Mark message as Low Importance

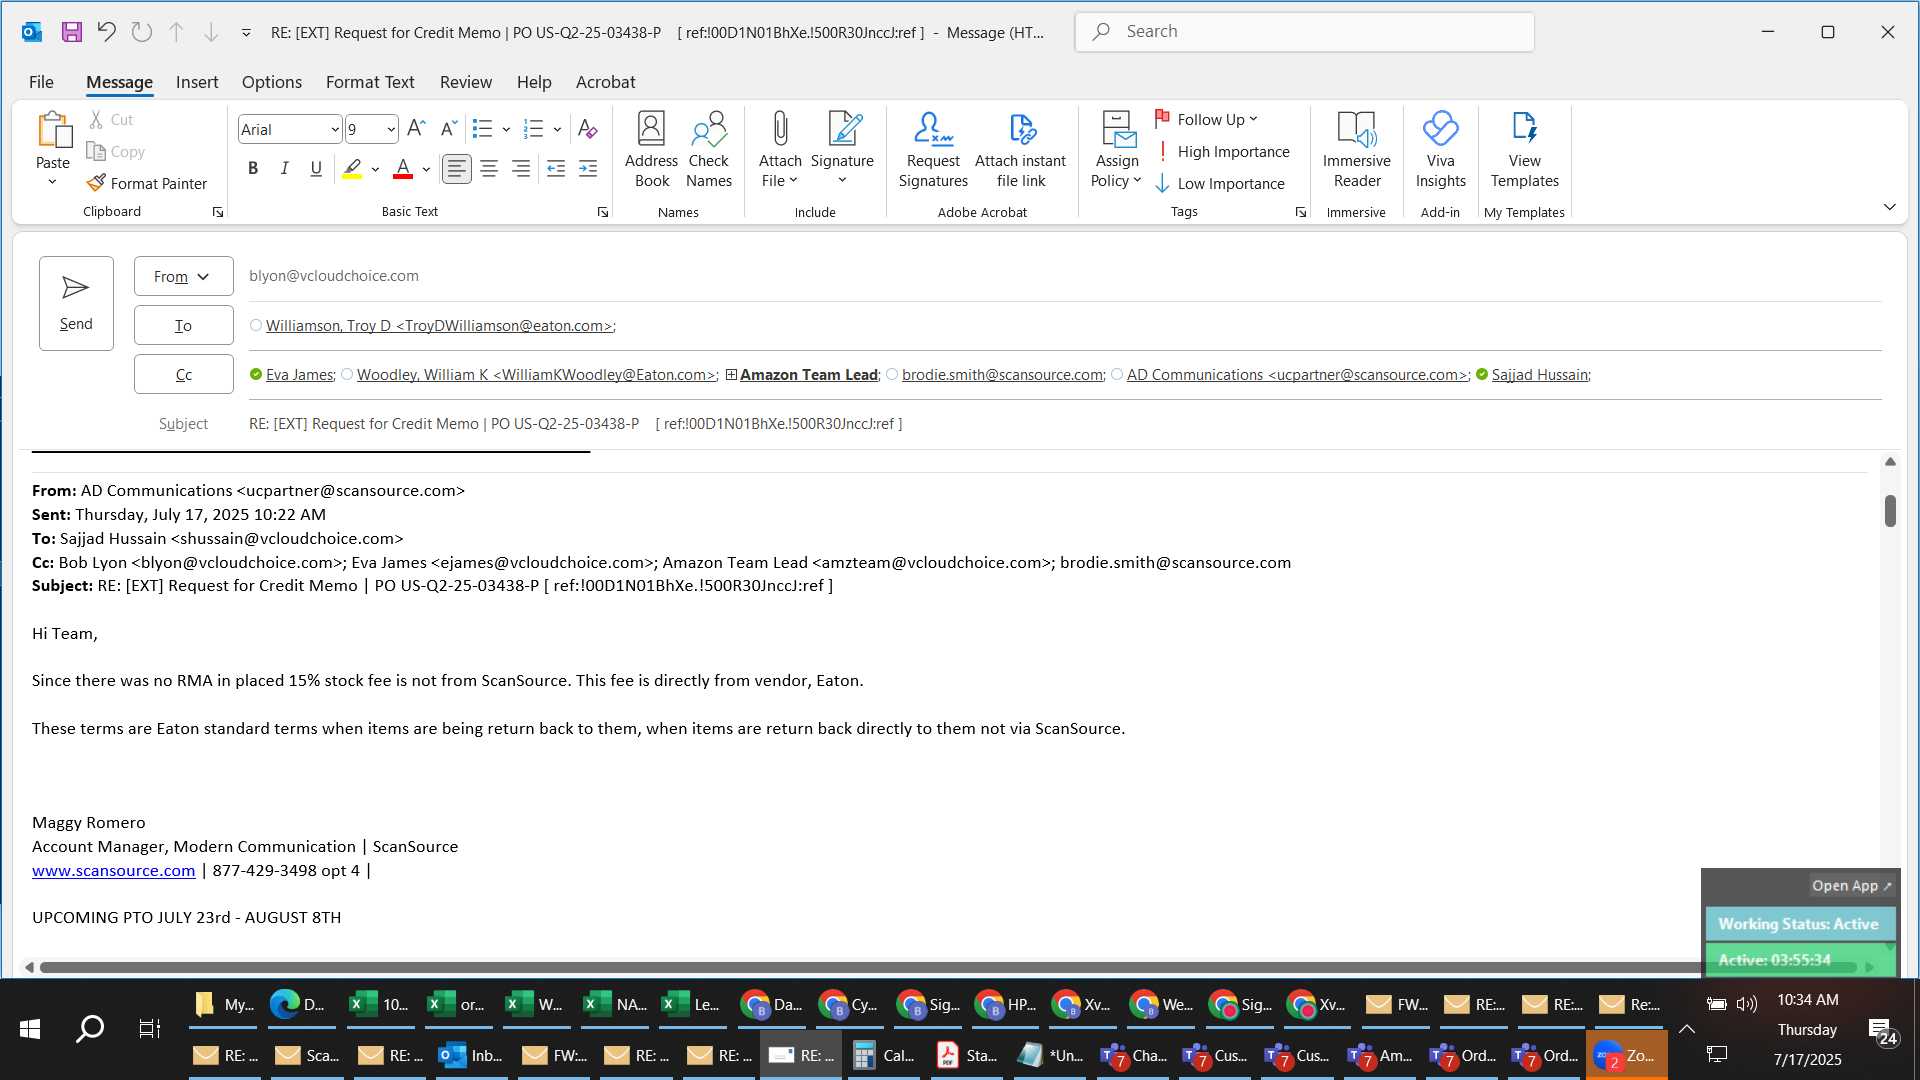pyautogui.click(x=1220, y=183)
